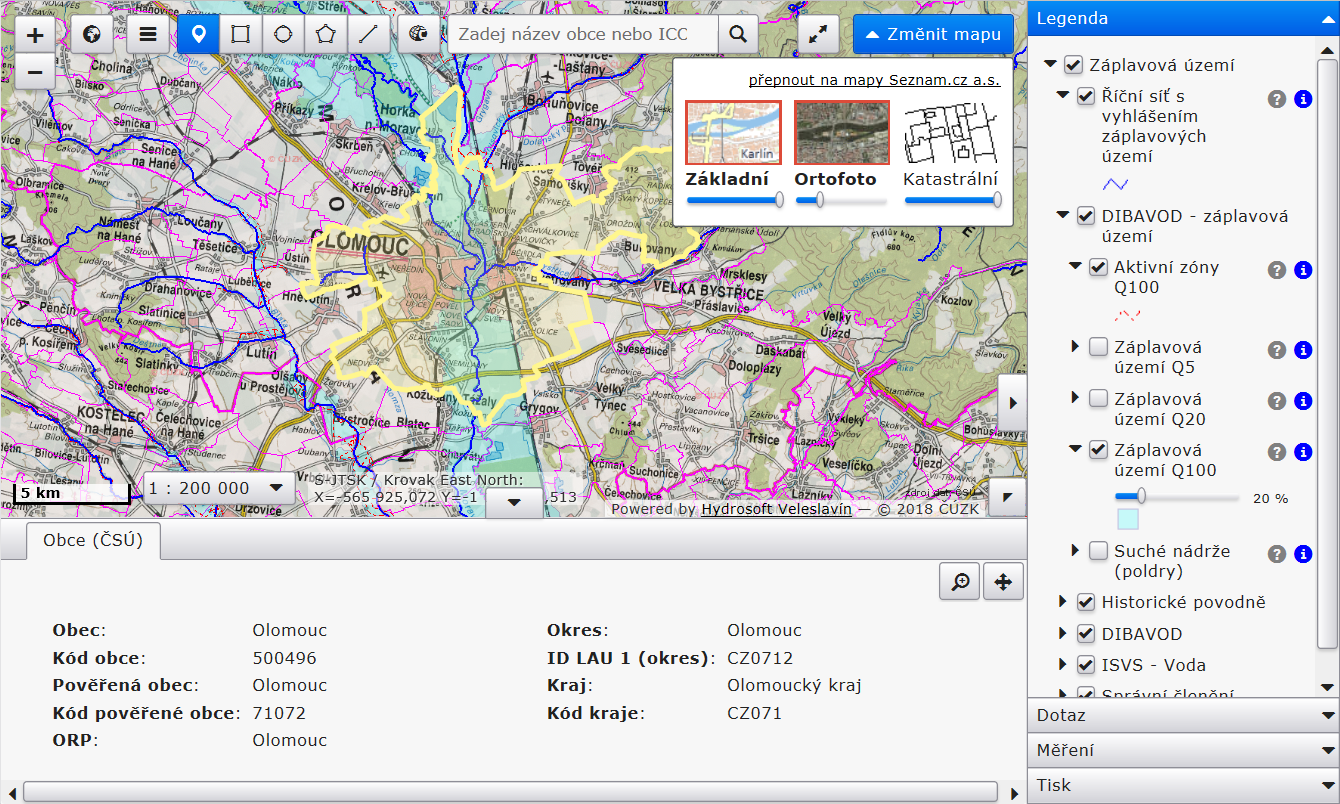Zoom to selected feature magnifier icon

click(x=960, y=582)
